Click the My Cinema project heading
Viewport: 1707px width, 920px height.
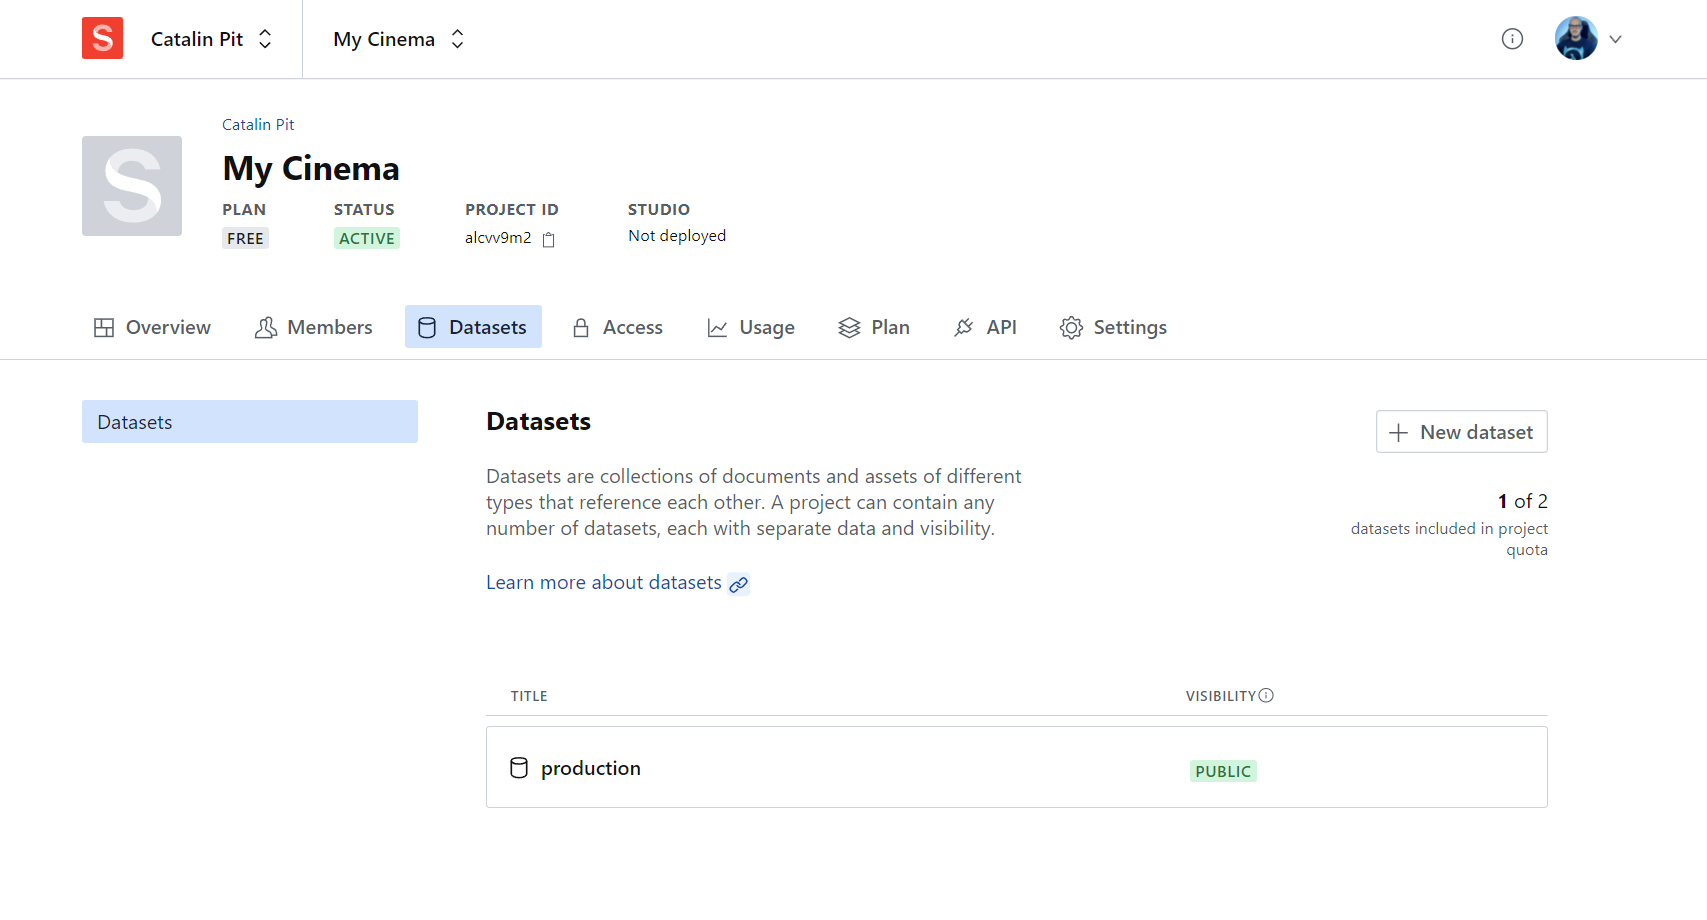point(311,169)
